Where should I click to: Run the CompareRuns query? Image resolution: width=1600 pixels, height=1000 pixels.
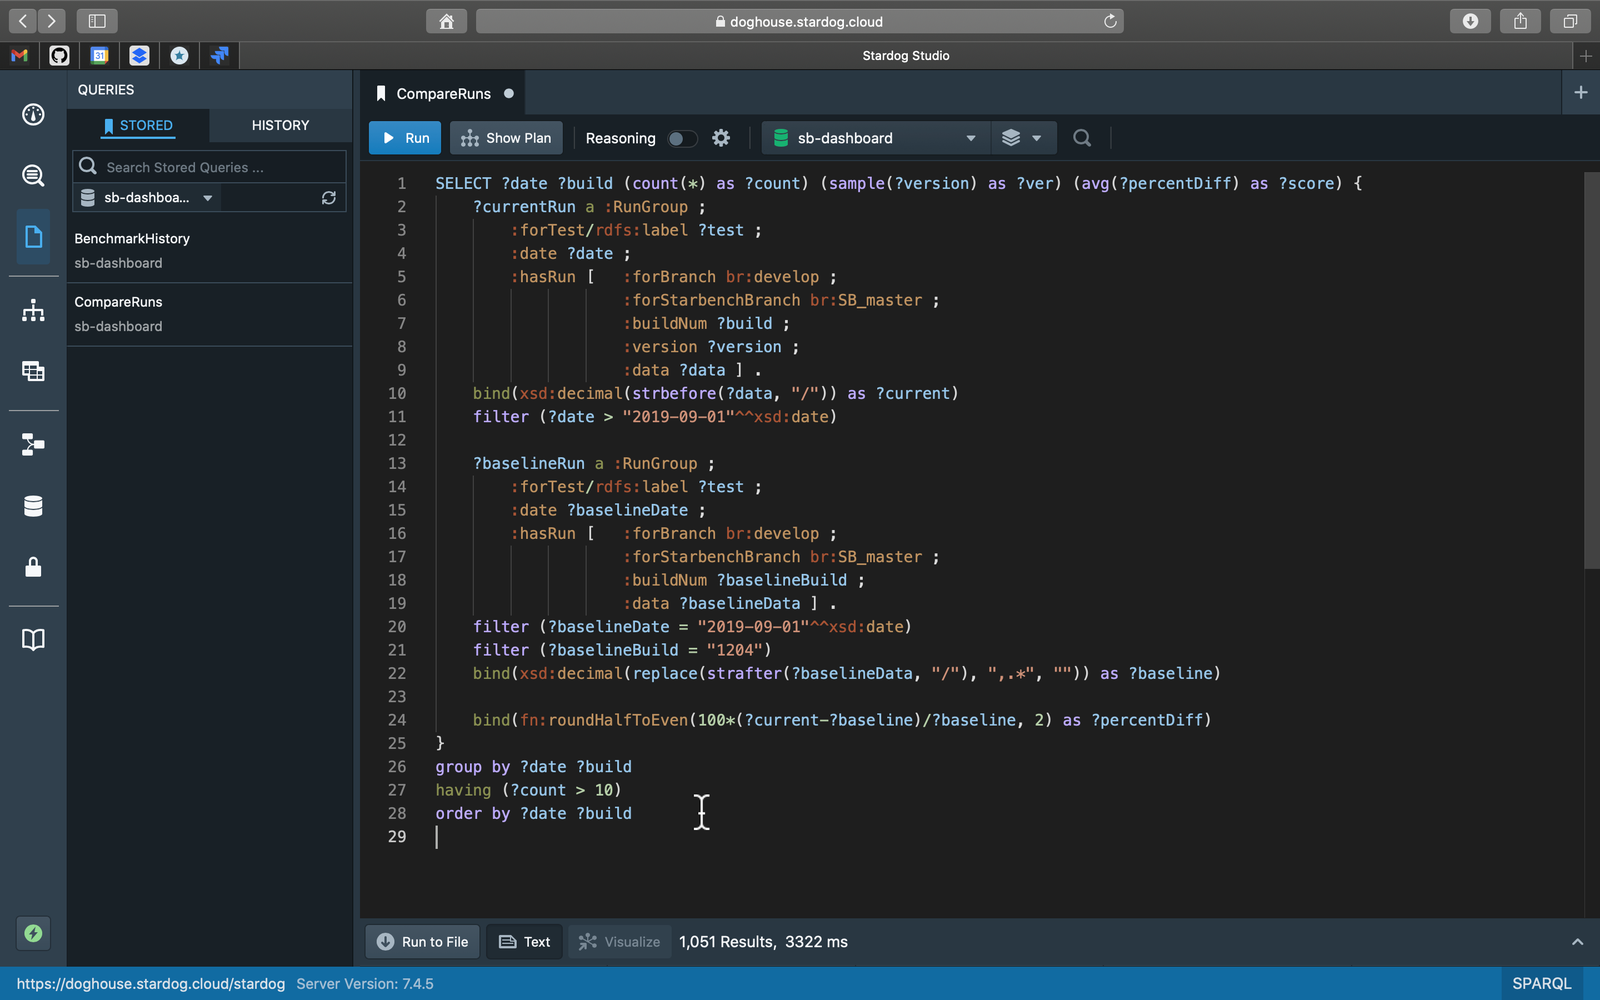405,138
